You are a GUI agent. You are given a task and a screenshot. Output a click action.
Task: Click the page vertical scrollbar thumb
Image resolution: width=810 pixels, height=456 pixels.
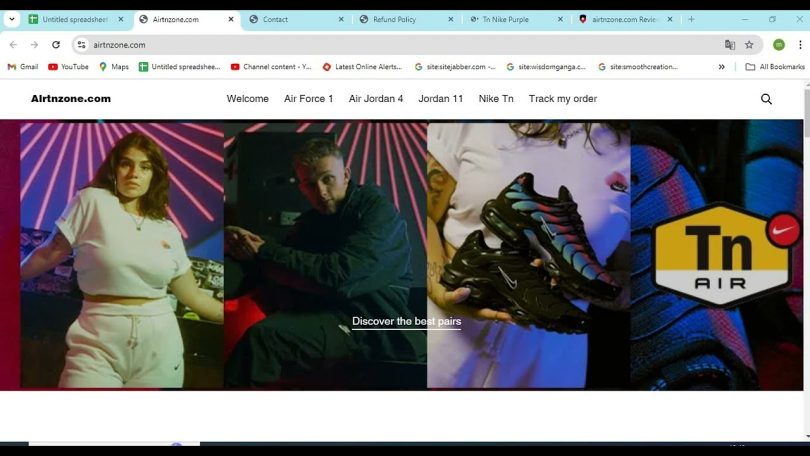point(806,112)
